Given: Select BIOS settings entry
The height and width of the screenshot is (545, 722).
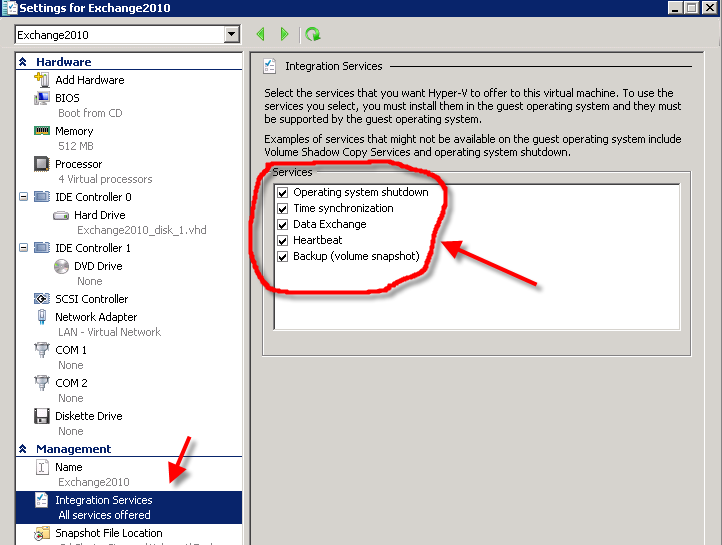Looking at the screenshot, I should coord(67,98).
